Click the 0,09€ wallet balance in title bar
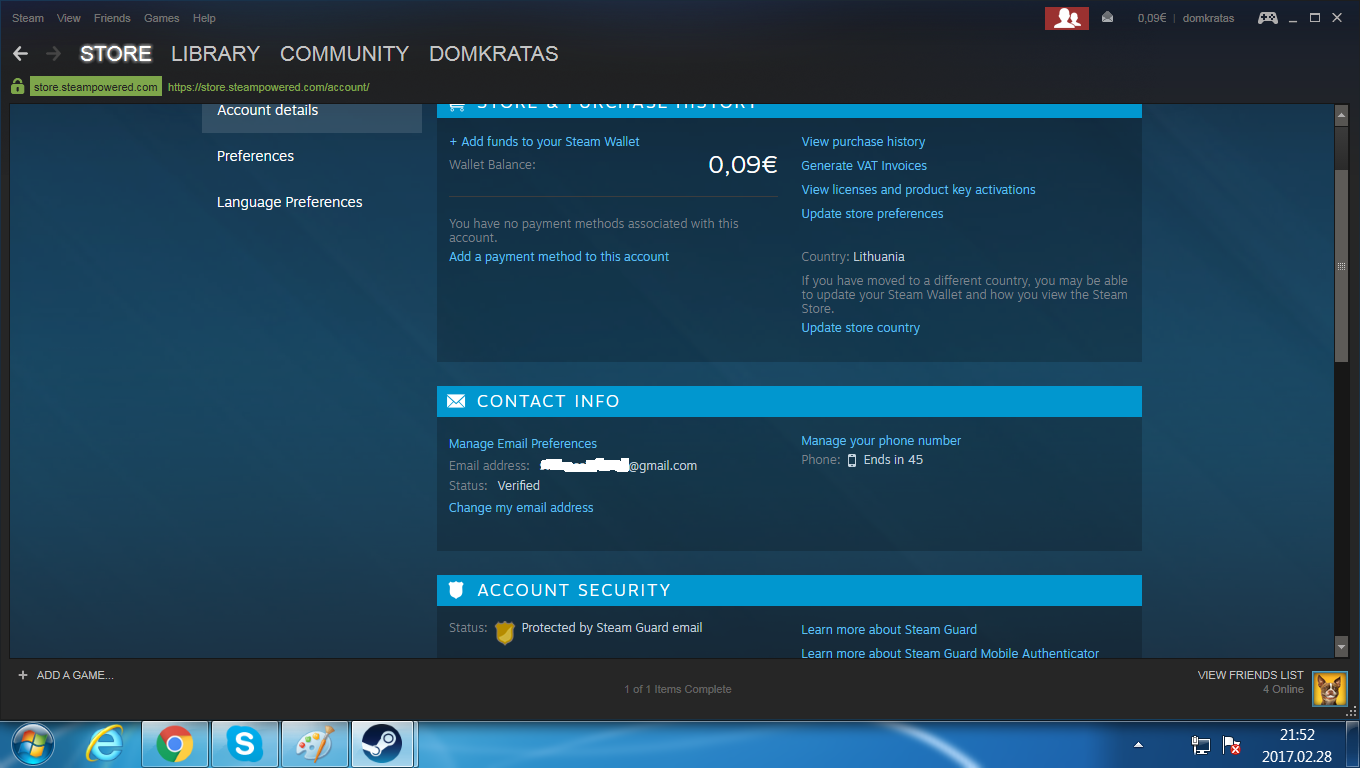The image size is (1360, 768). (x=1151, y=18)
